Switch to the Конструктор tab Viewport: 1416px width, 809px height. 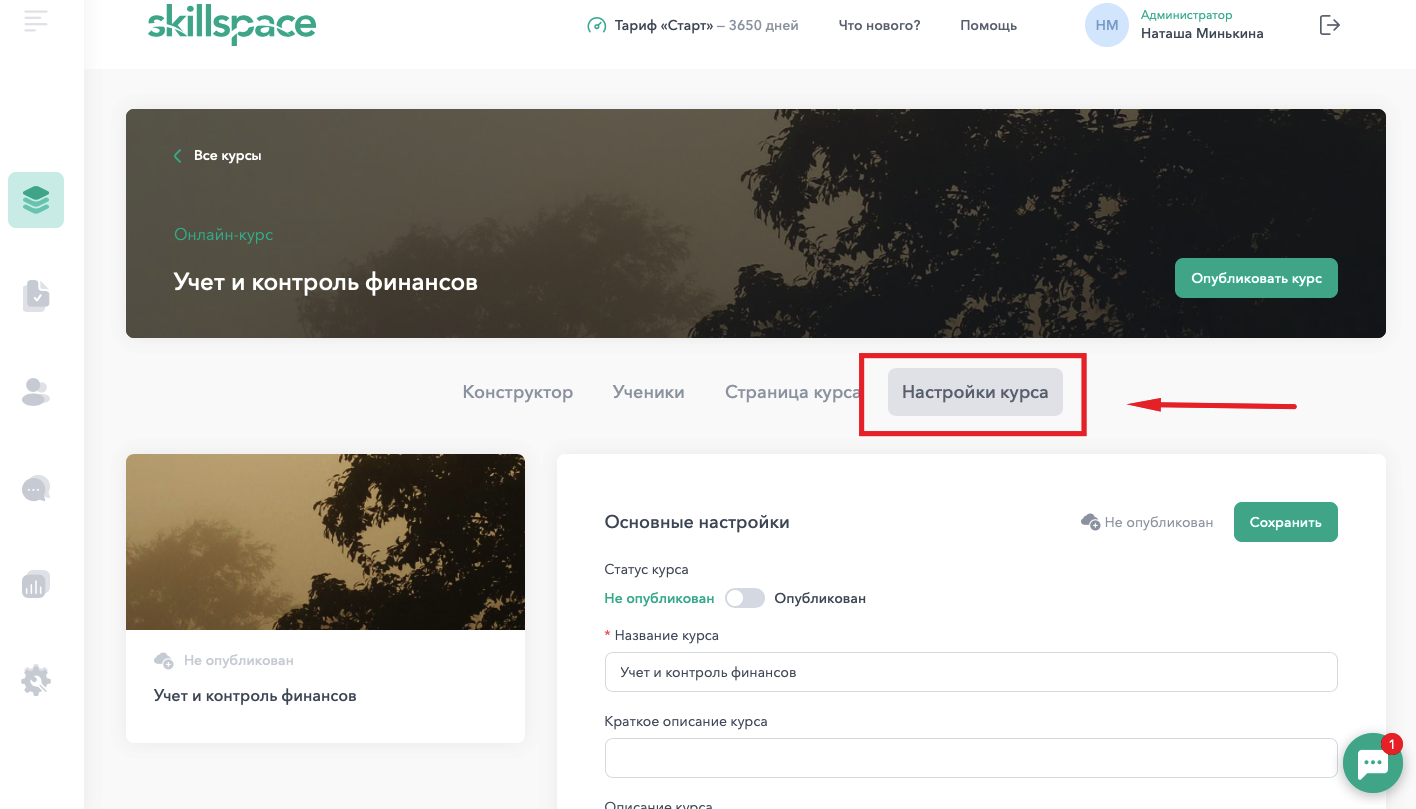(518, 392)
